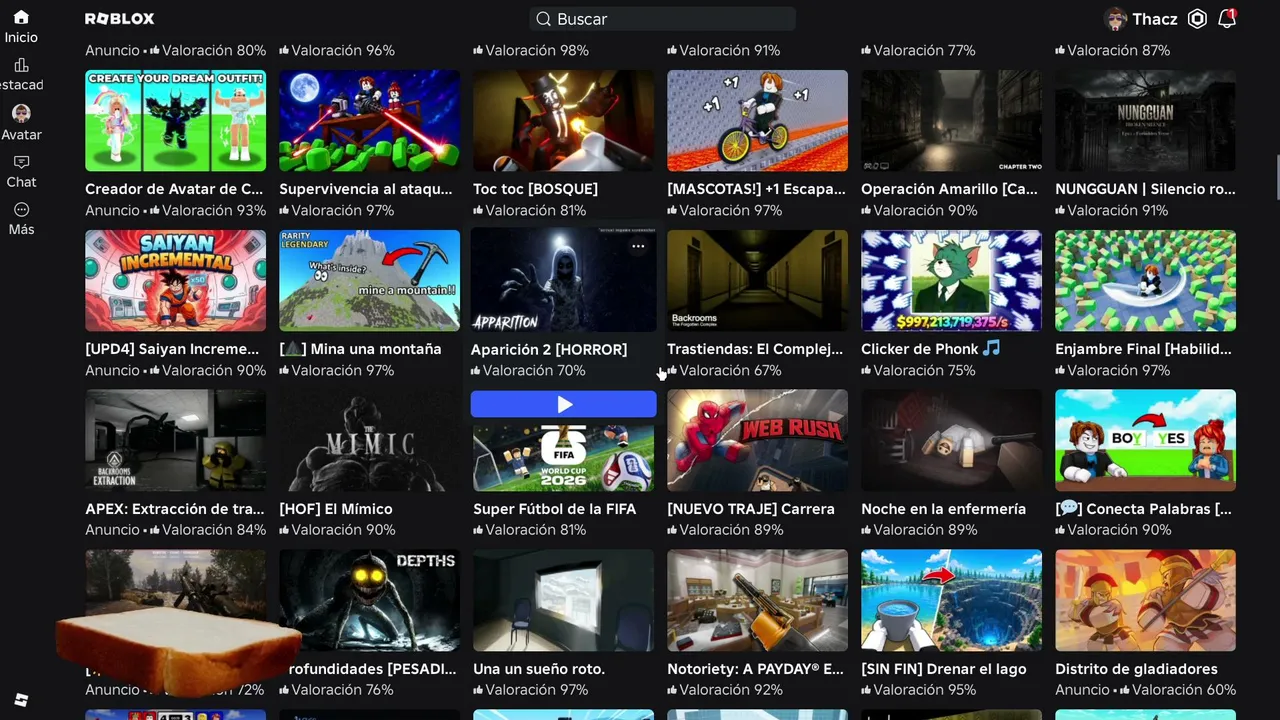The height and width of the screenshot is (720, 1280).
Task: Open The Mimic game thumbnail
Action: (370, 440)
